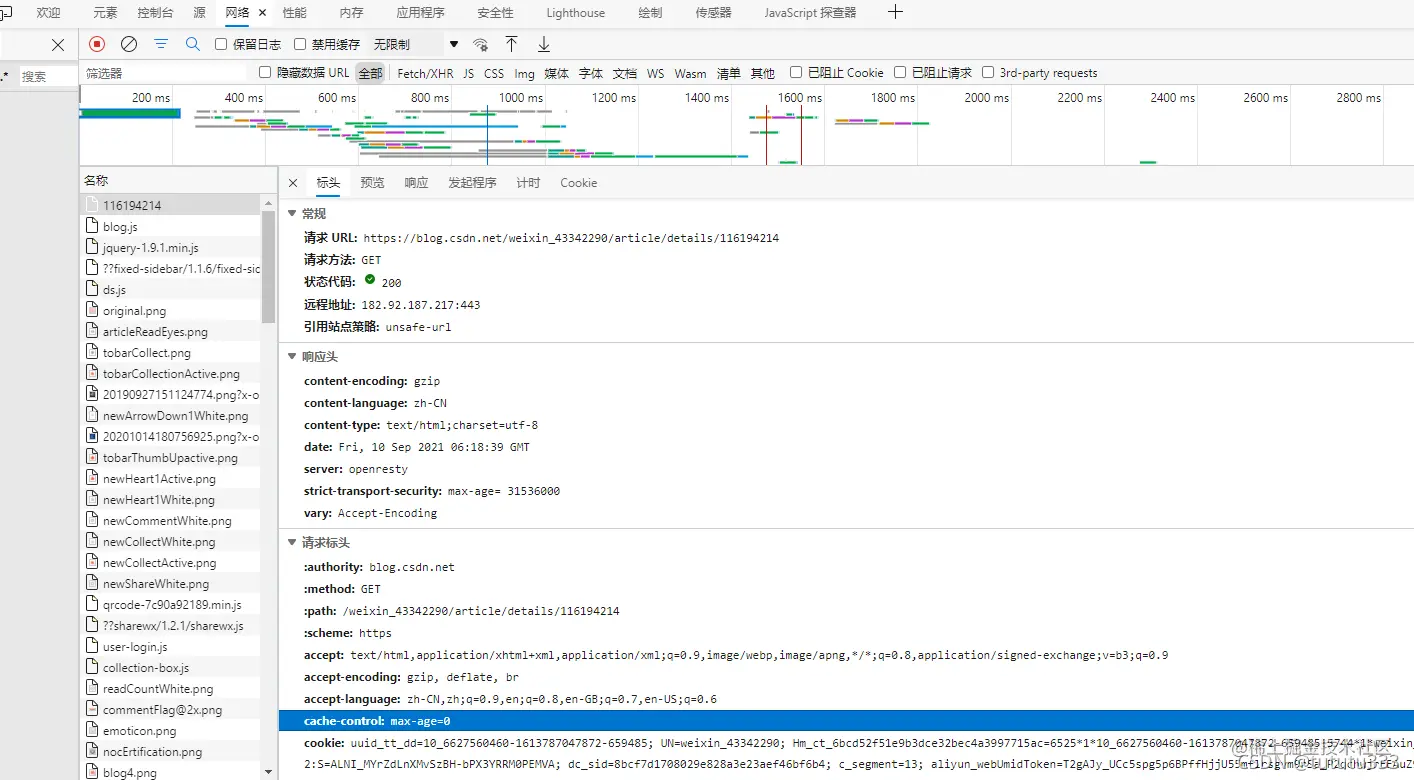
Task: Open the Lighthouse tab
Action: (x=576, y=13)
